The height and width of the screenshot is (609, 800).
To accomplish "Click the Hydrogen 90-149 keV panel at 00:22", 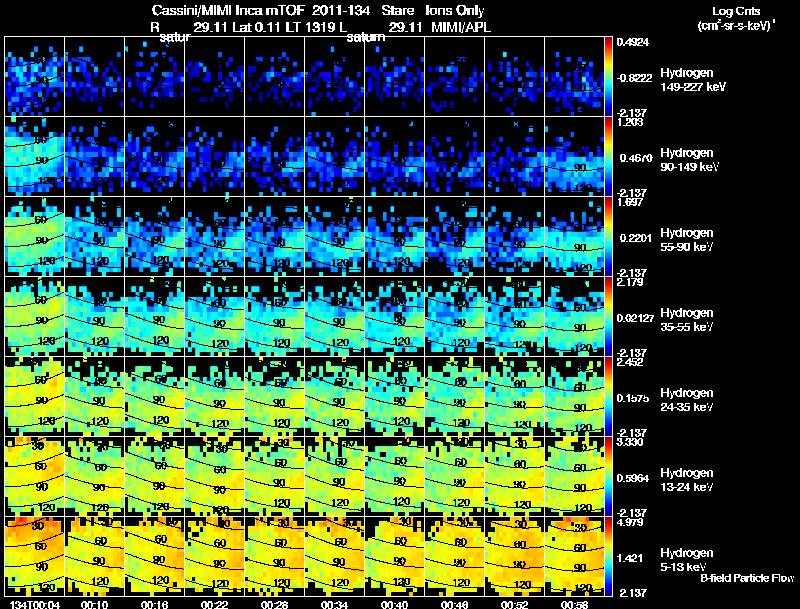I will 214,157.
